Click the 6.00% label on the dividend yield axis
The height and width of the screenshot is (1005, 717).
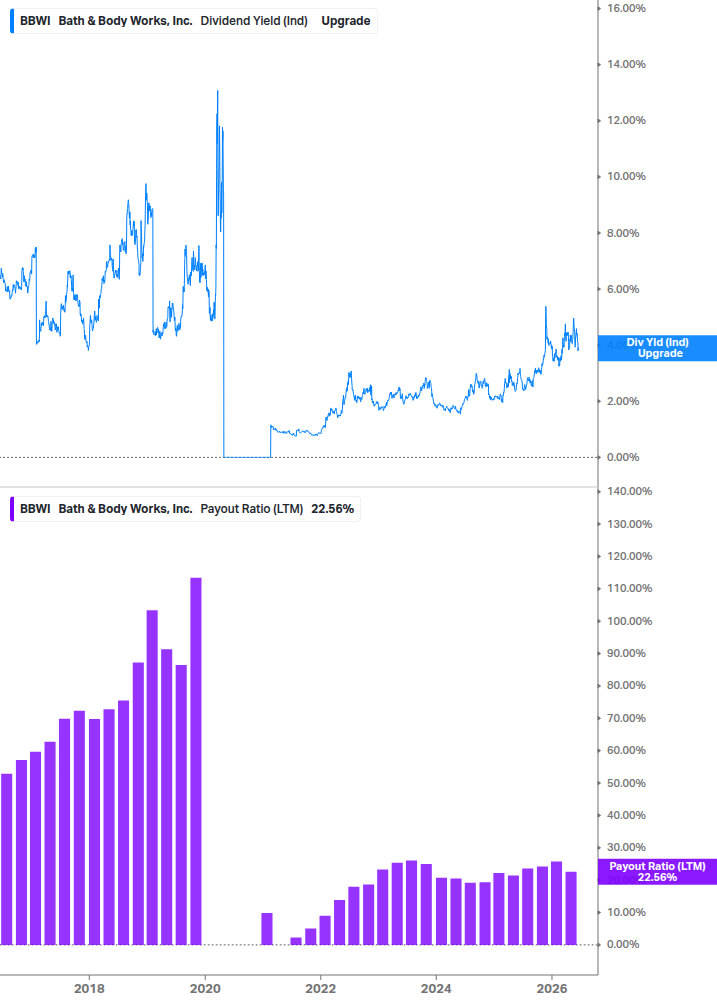click(623, 289)
